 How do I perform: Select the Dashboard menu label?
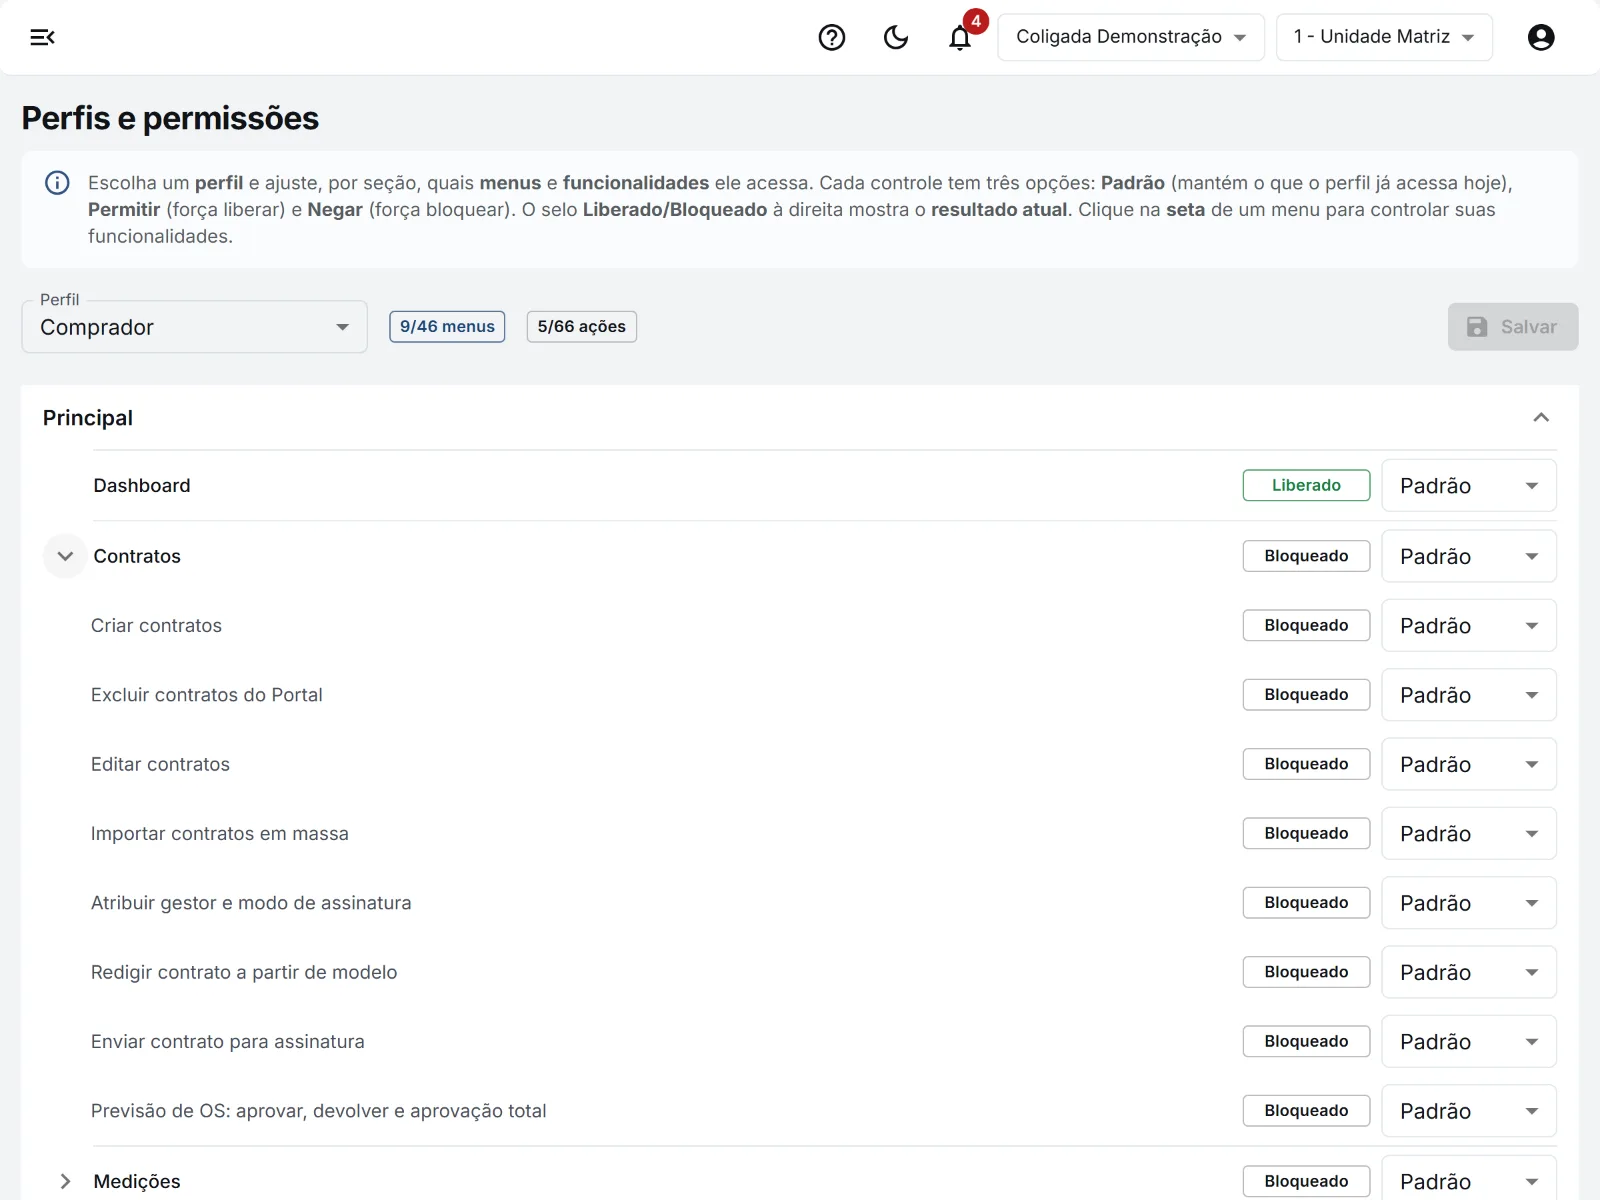(142, 486)
